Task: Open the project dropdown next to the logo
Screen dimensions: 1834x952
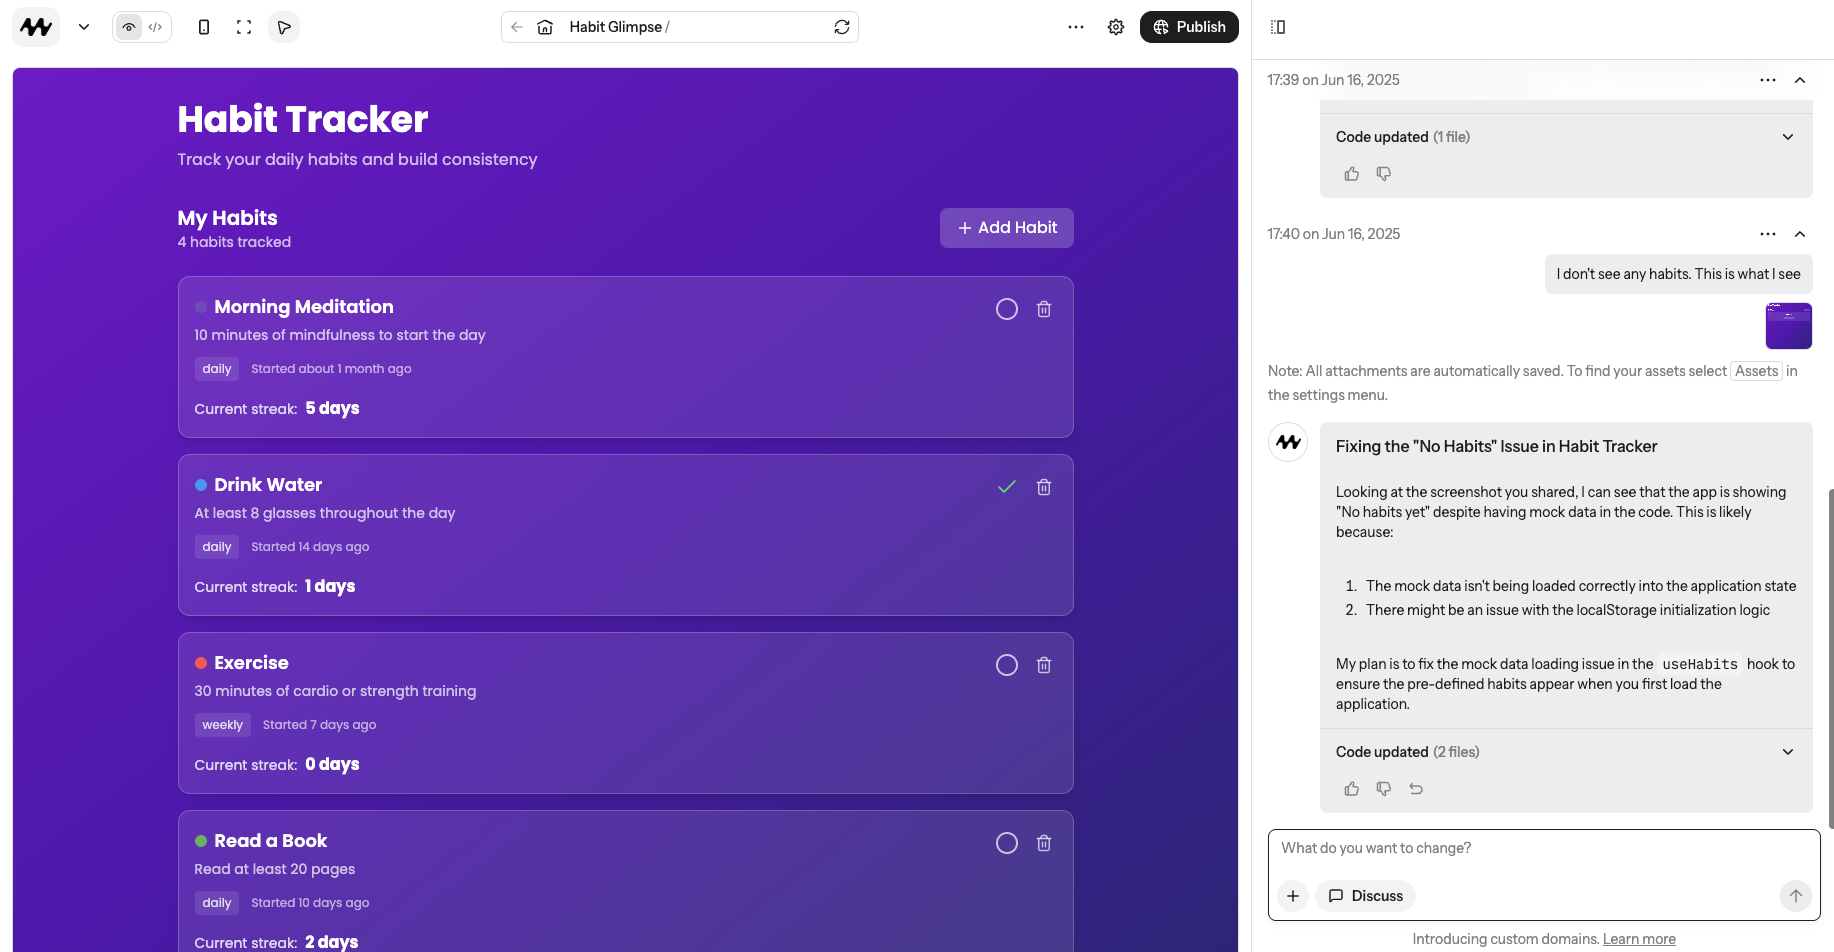Action: coord(84,27)
